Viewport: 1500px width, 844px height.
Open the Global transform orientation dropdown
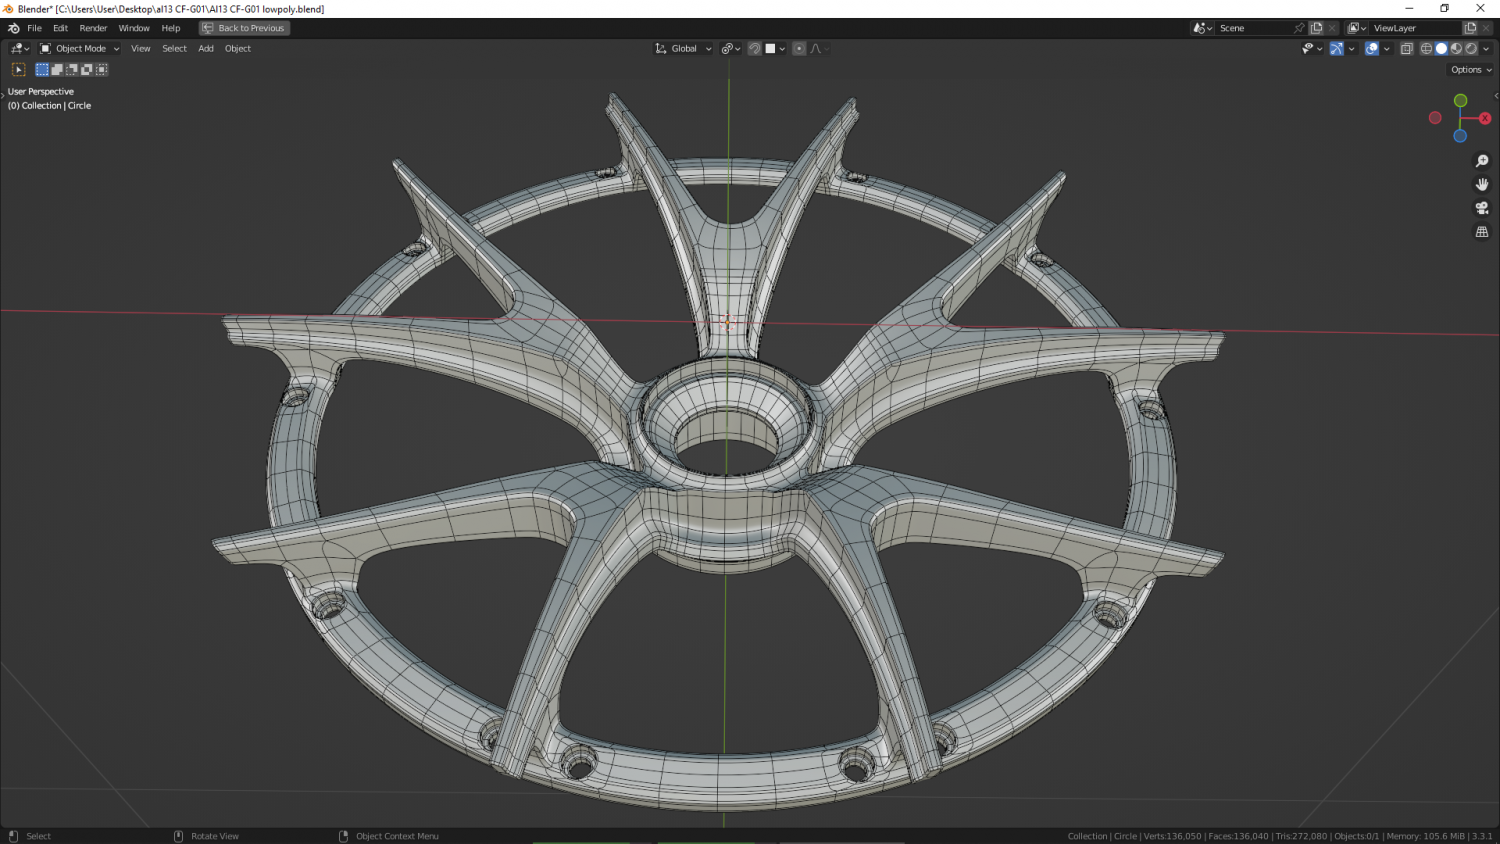(684, 48)
